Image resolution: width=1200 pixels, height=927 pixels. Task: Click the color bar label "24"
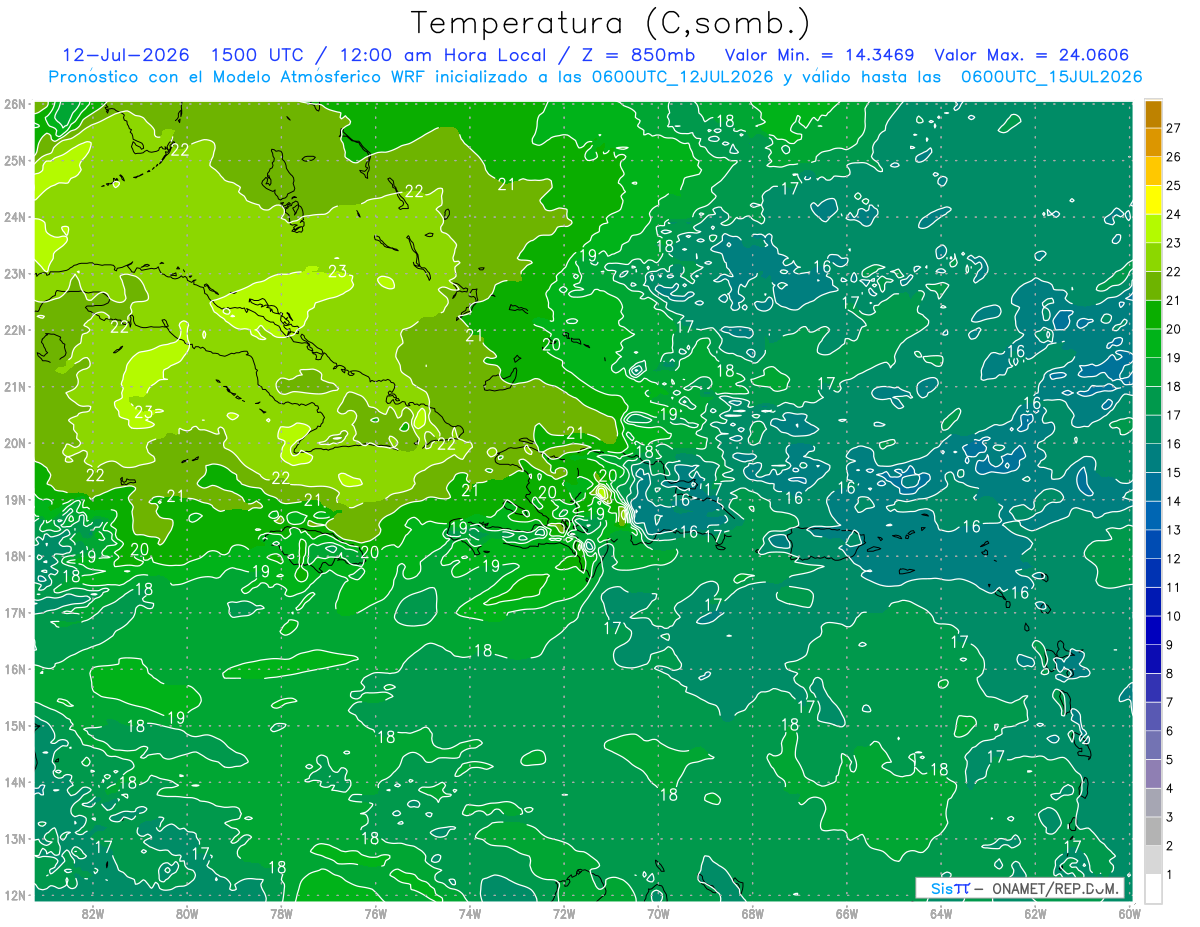(x=1174, y=214)
